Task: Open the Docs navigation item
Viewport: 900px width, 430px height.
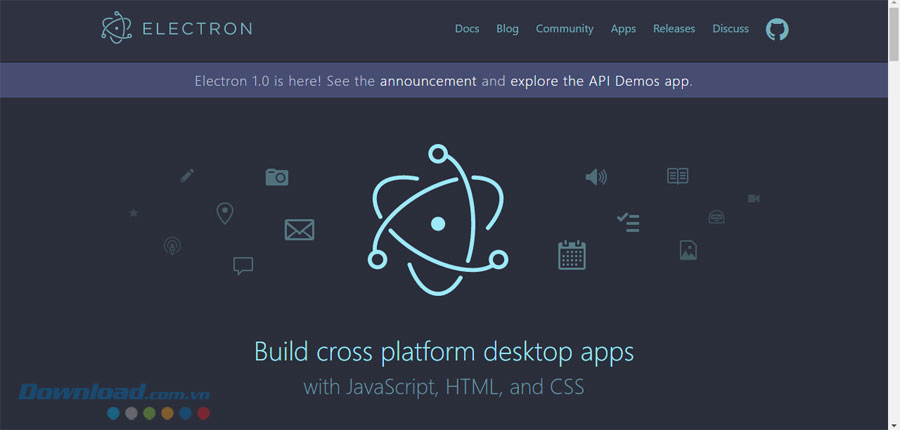Action: tap(467, 29)
